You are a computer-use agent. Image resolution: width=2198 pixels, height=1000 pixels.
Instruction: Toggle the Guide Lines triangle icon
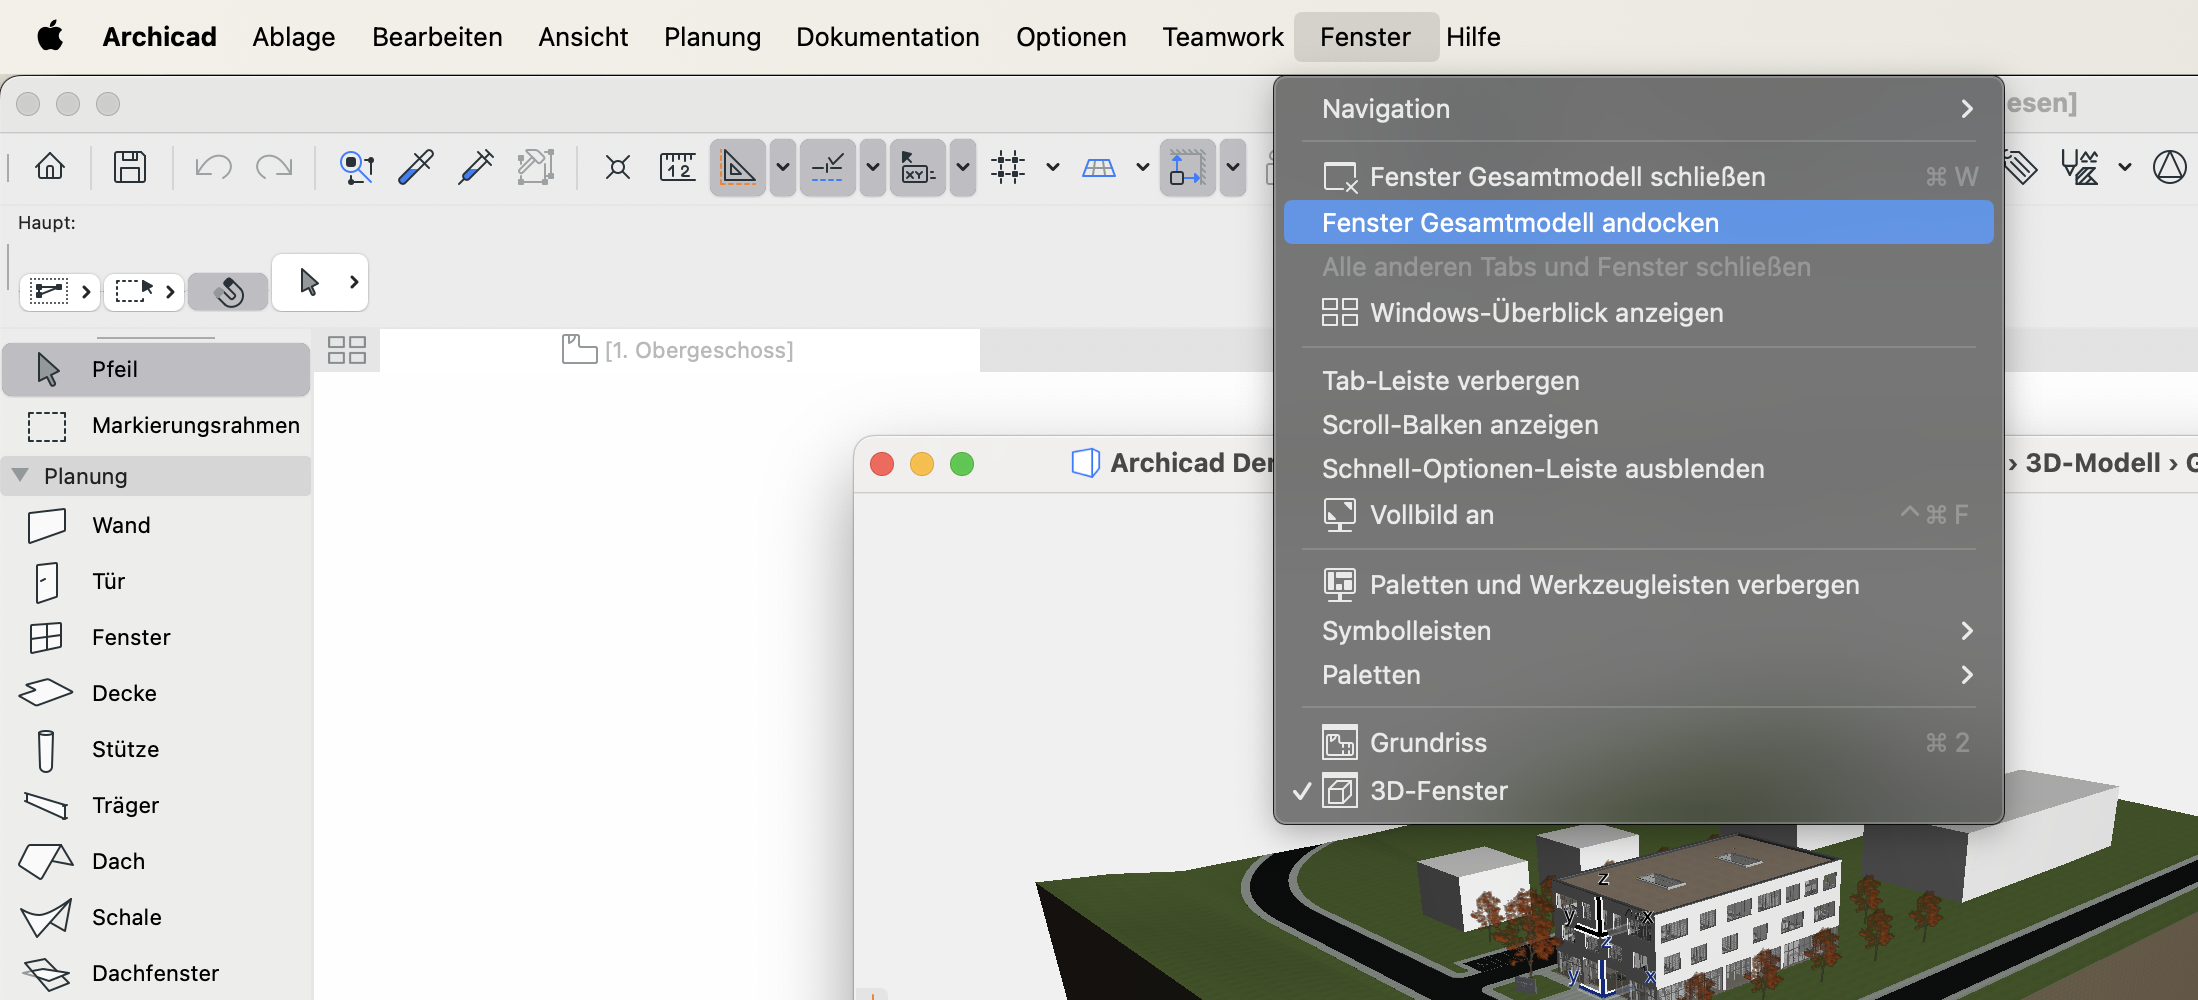[738, 167]
